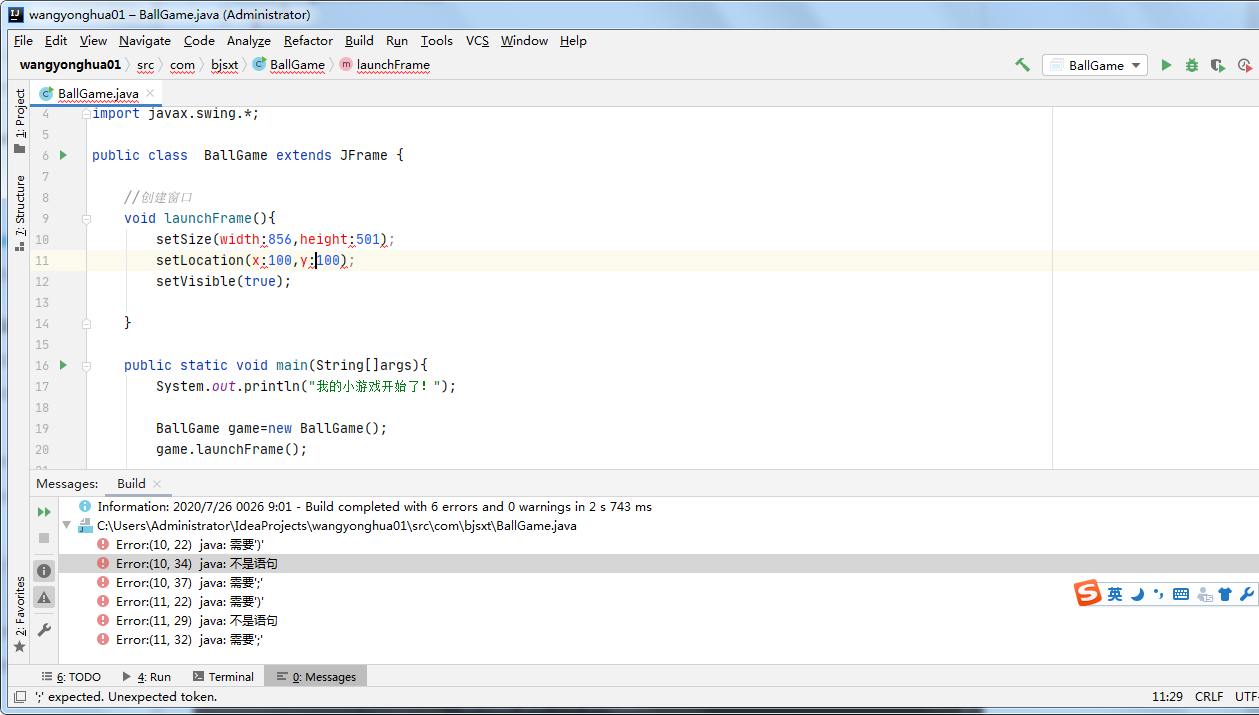This screenshot has height=715, width=1259.
Task: Open the File menu
Action: point(24,41)
